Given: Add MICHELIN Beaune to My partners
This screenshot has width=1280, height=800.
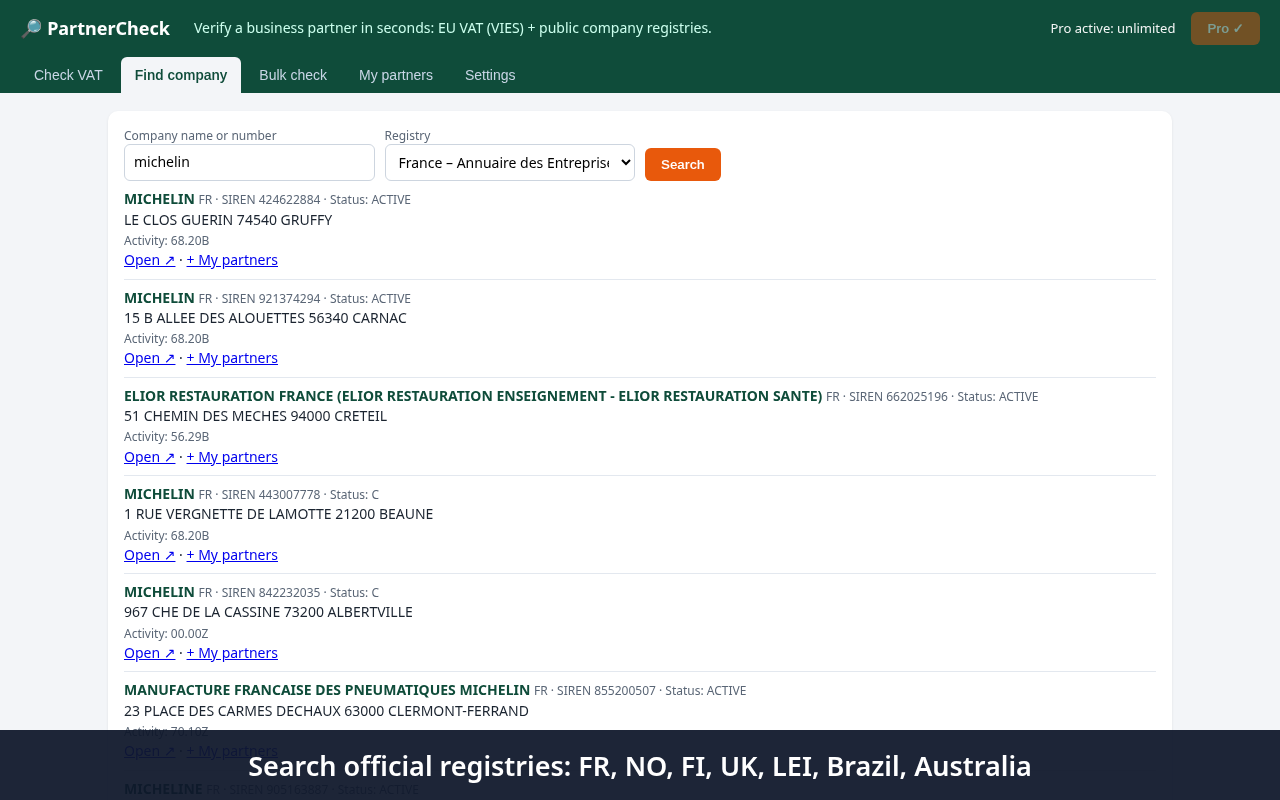Looking at the screenshot, I should [x=232, y=555].
